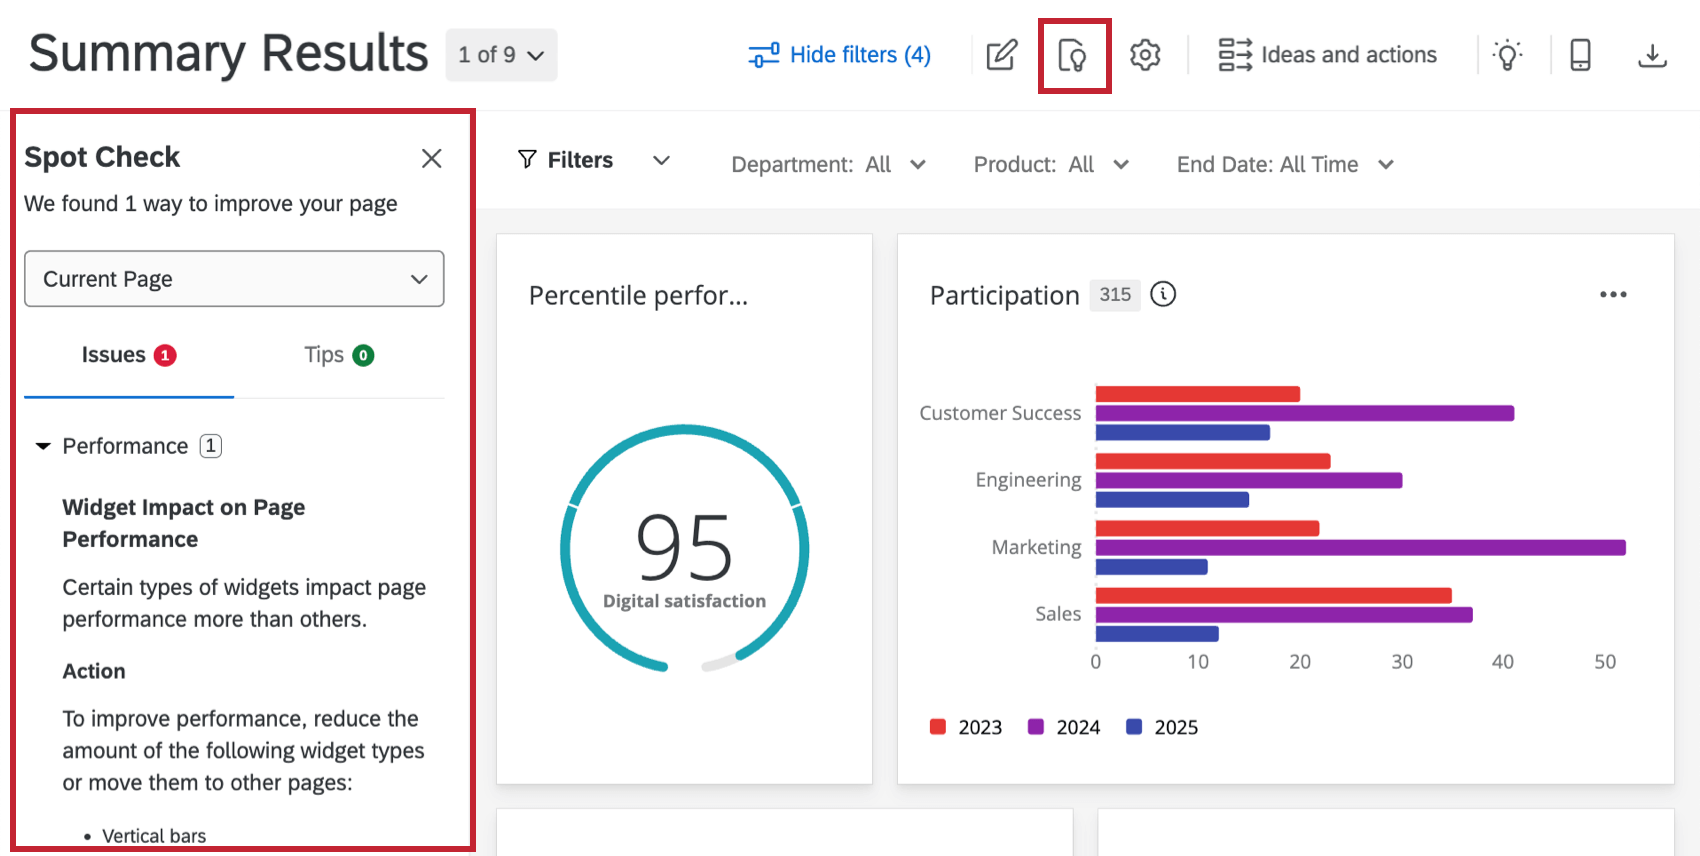Click the lightbulb insights icon
The height and width of the screenshot is (856, 1700).
[1507, 55]
